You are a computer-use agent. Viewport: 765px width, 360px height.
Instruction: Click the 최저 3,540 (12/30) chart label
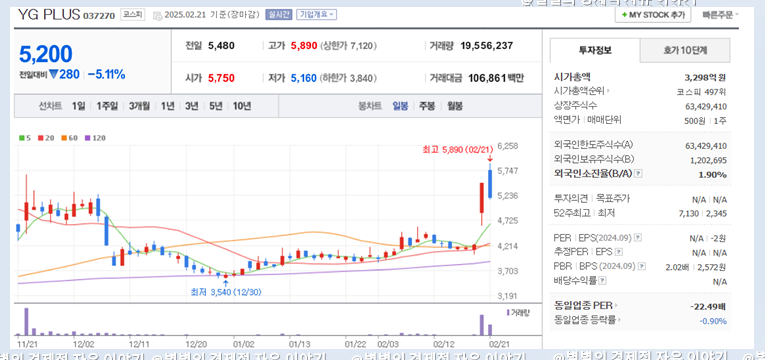tap(226, 292)
